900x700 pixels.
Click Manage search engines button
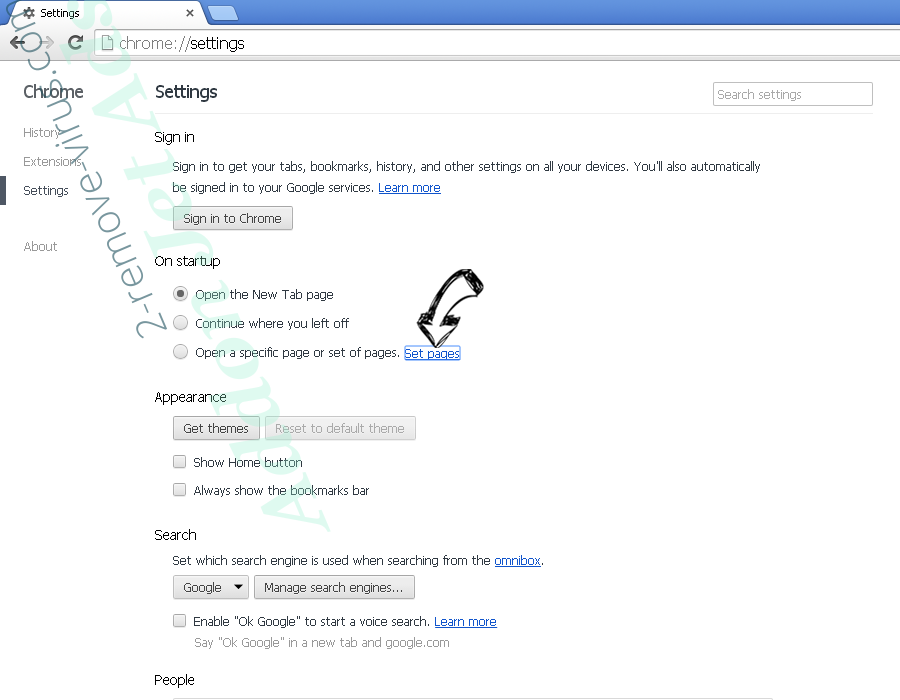333,588
